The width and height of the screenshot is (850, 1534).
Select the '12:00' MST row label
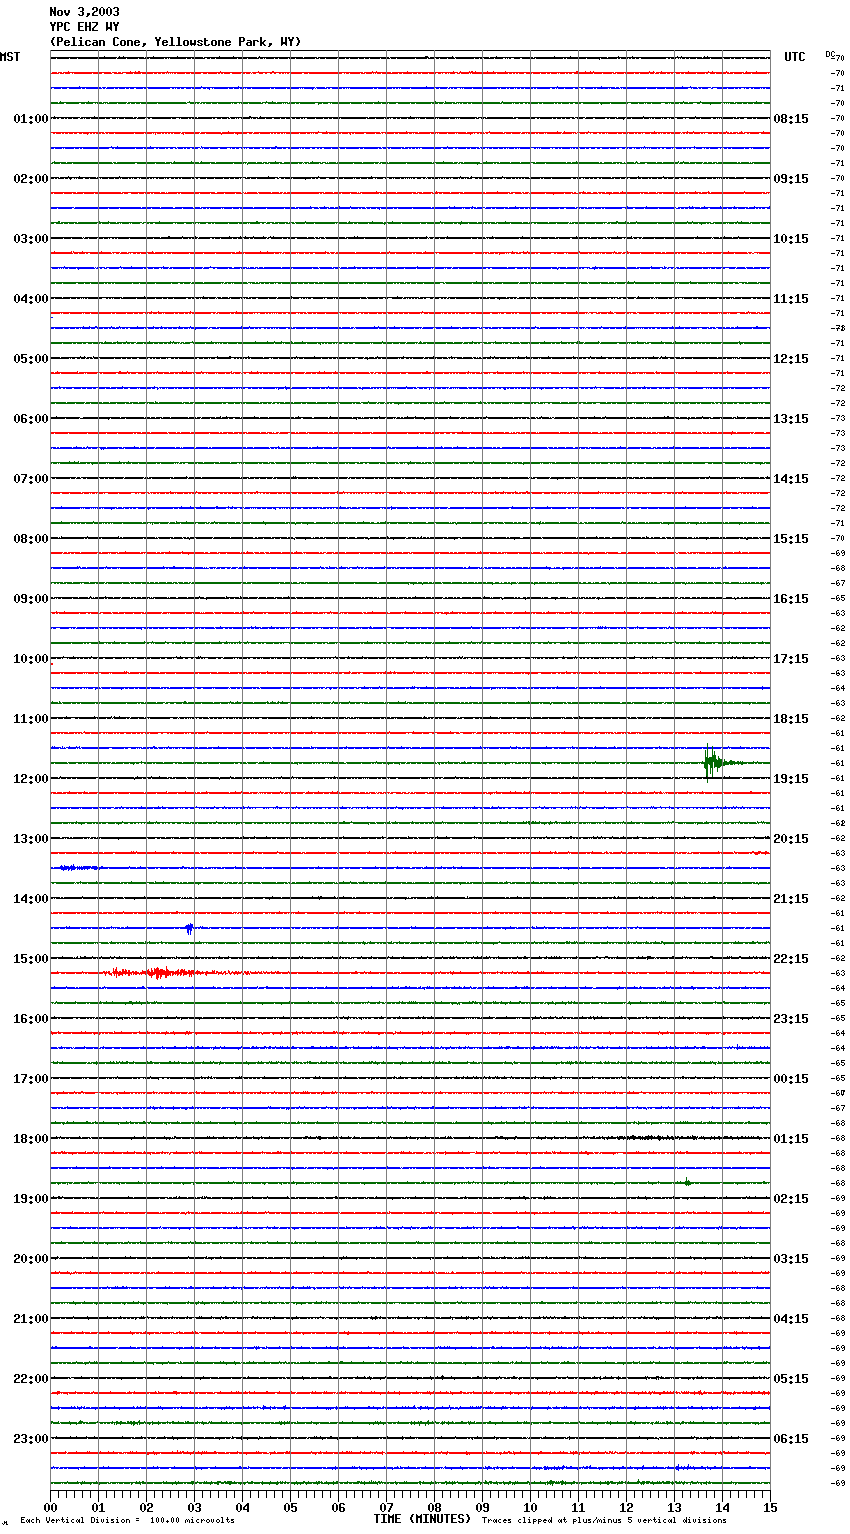point(31,779)
